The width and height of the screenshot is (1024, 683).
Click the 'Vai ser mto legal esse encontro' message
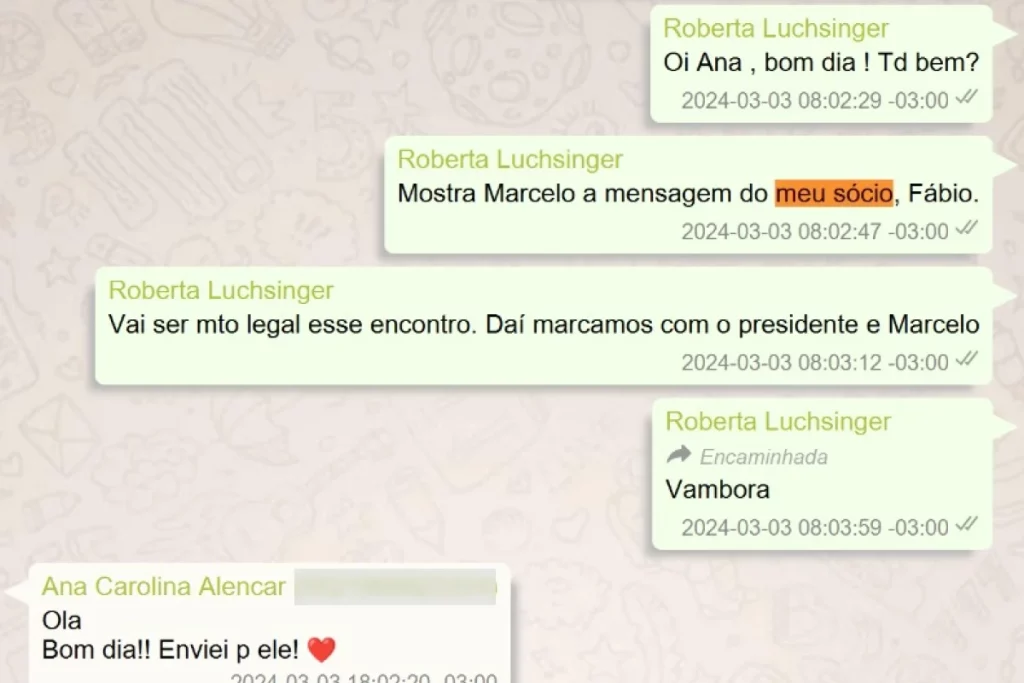[544, 325]
